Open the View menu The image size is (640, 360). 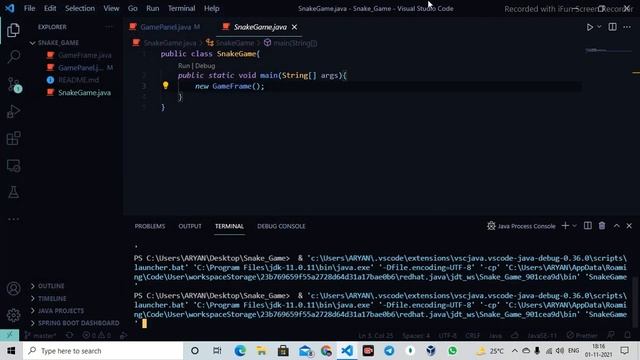(111, 8)
